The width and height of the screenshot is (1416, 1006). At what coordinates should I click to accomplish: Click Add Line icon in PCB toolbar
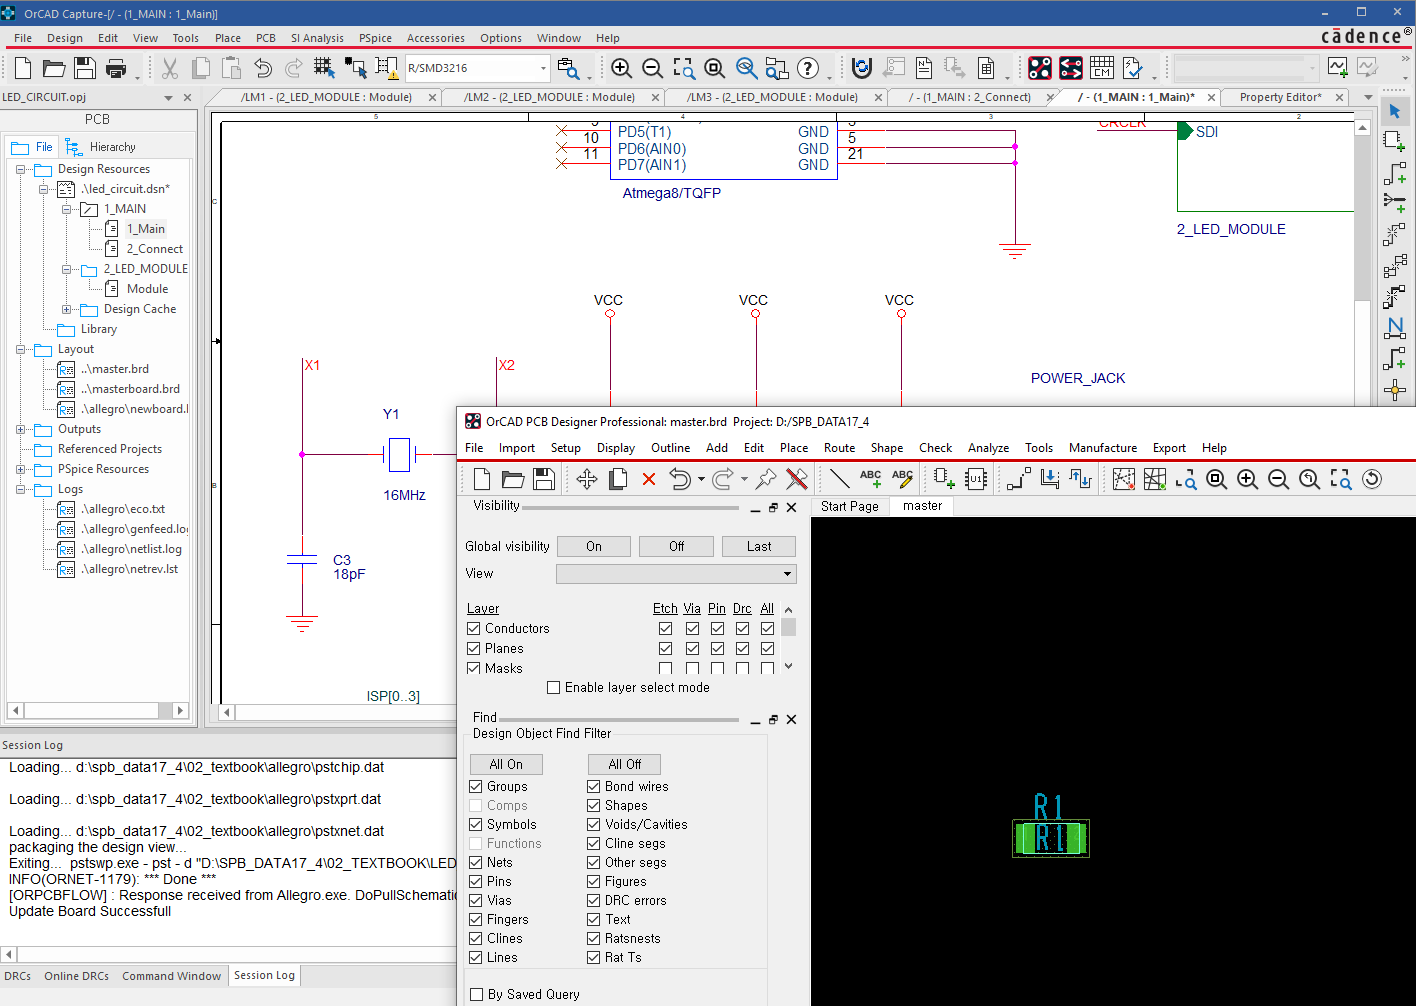(x=840, y=479)
